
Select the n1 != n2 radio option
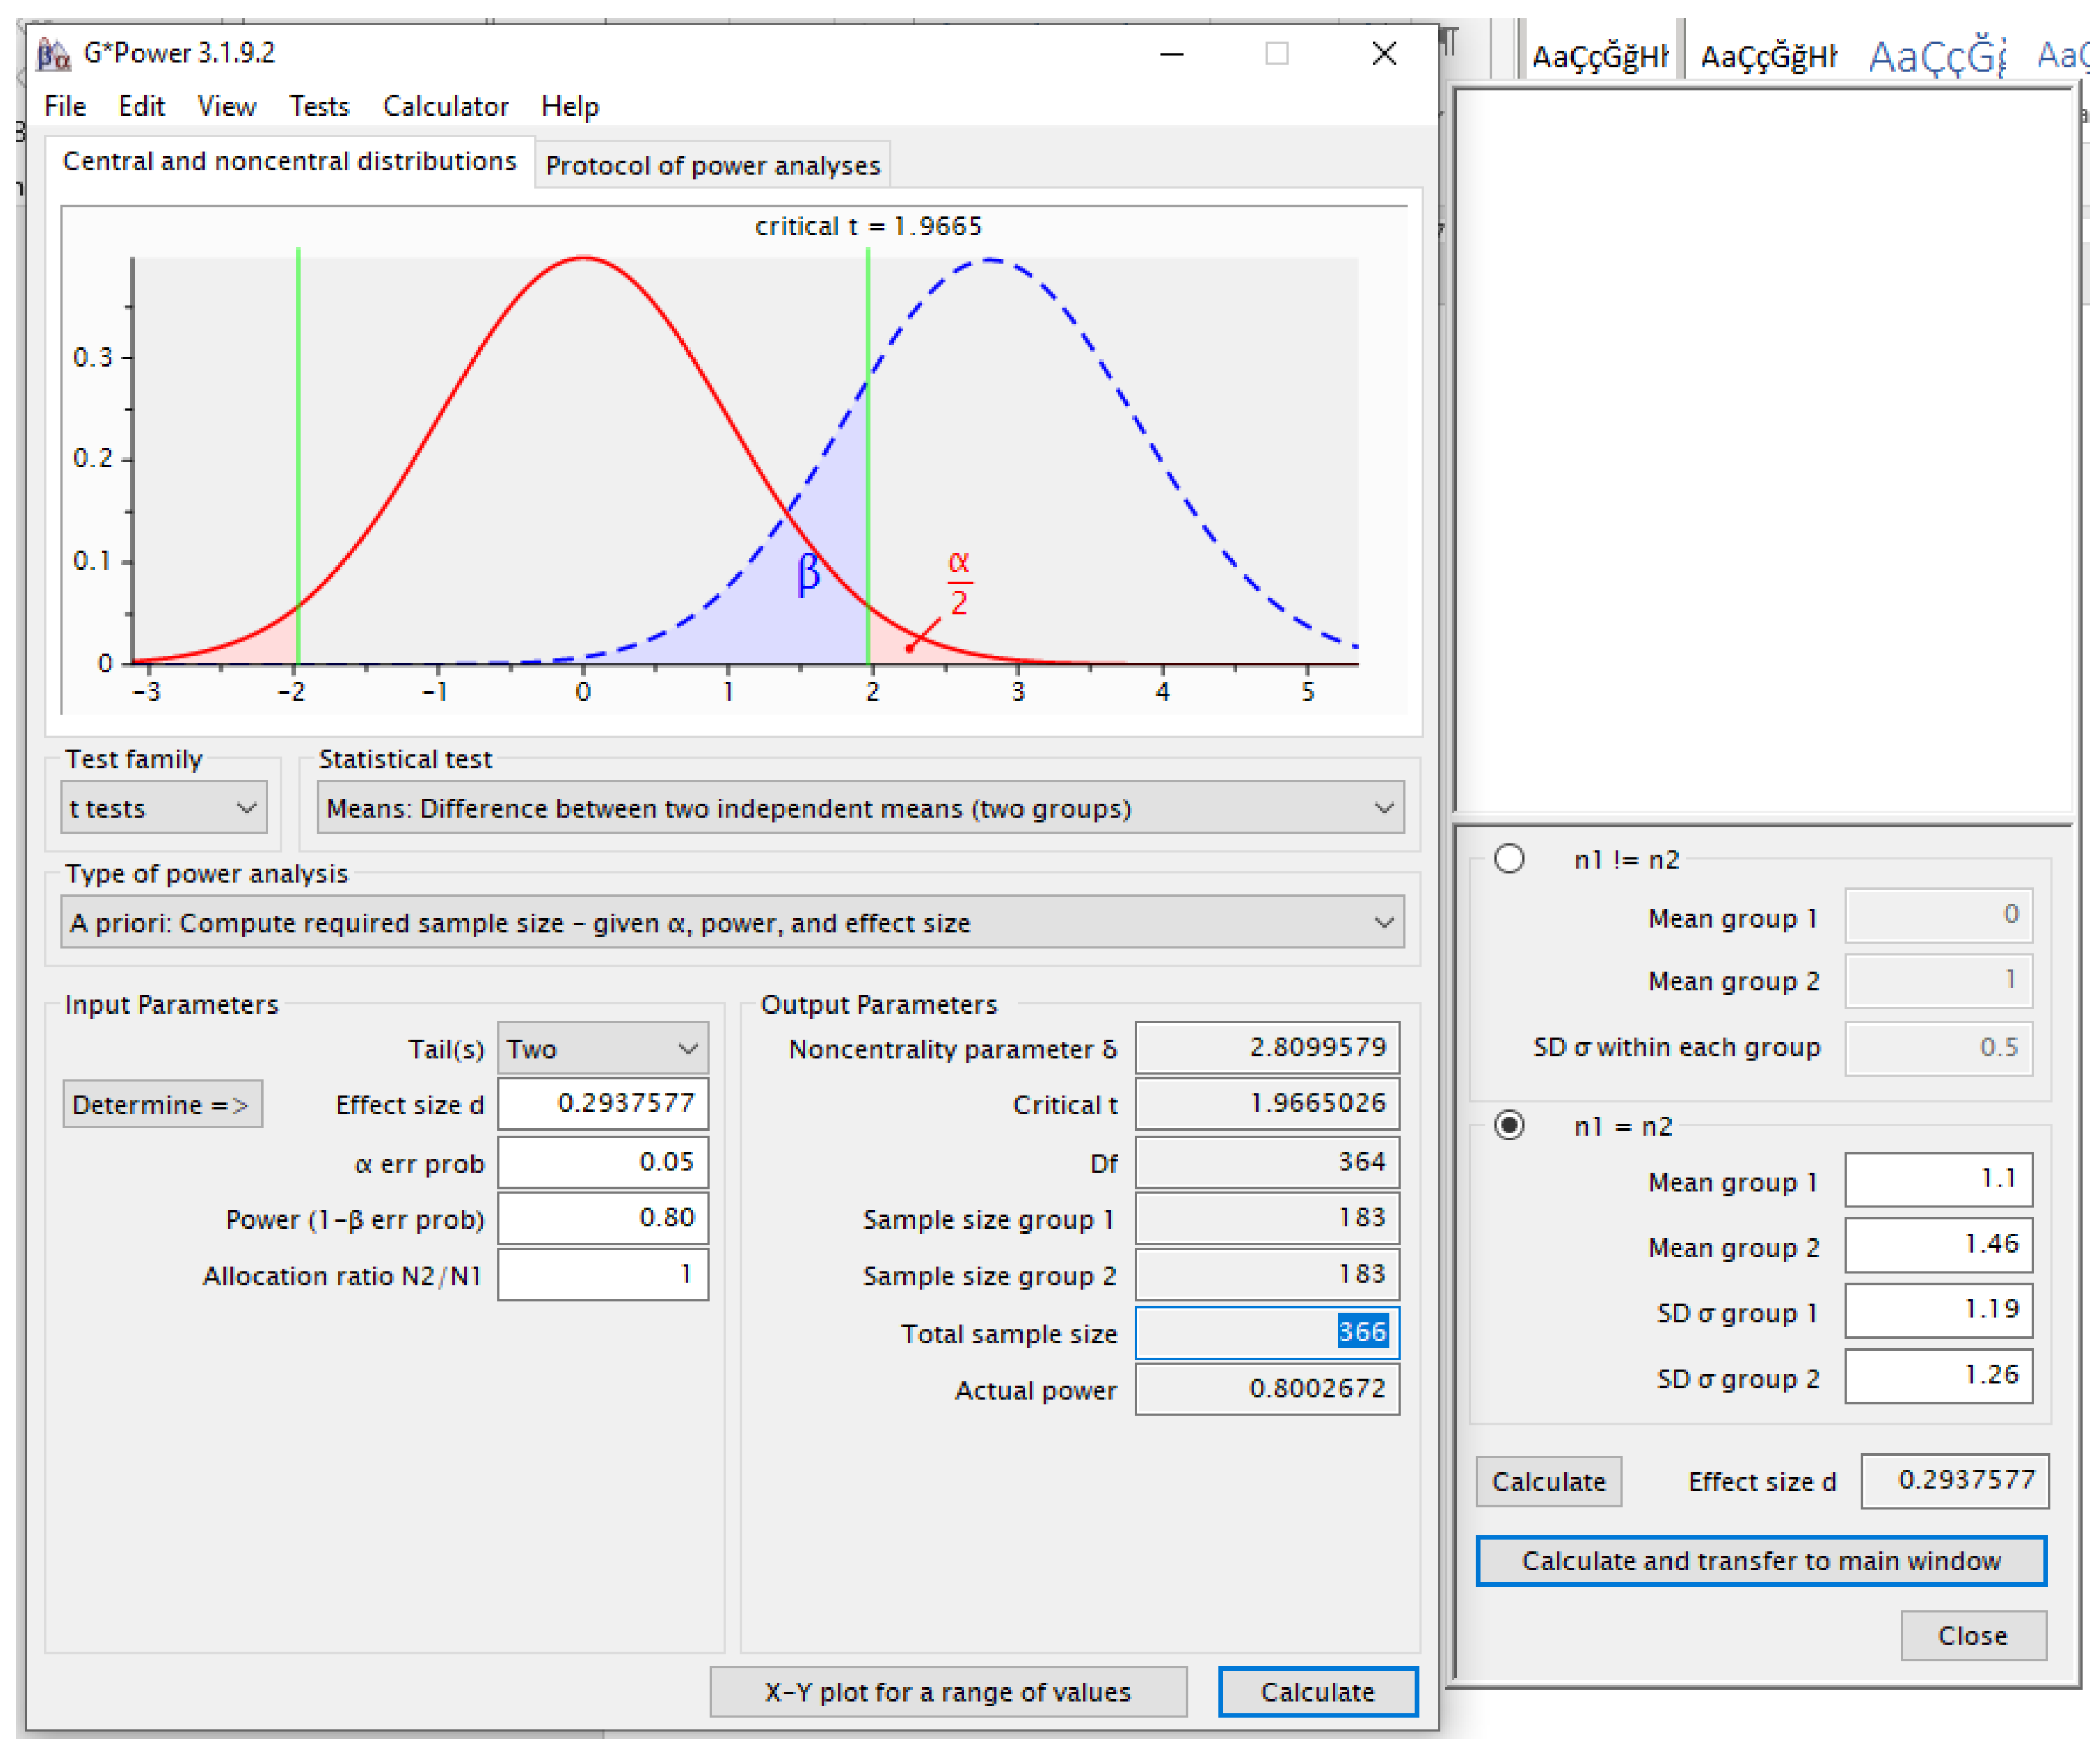coord(1510,860)
